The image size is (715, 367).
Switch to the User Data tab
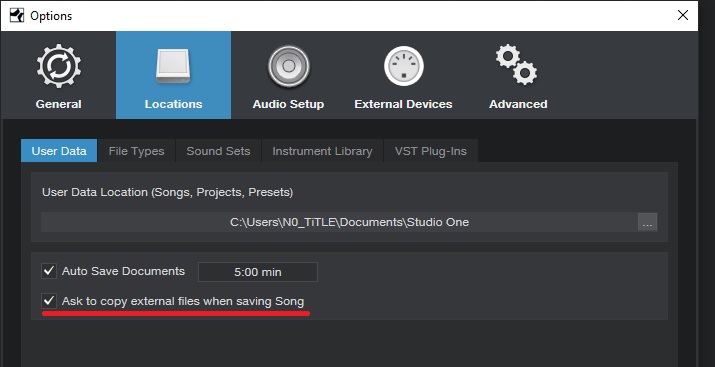click(x=59, y=151)
